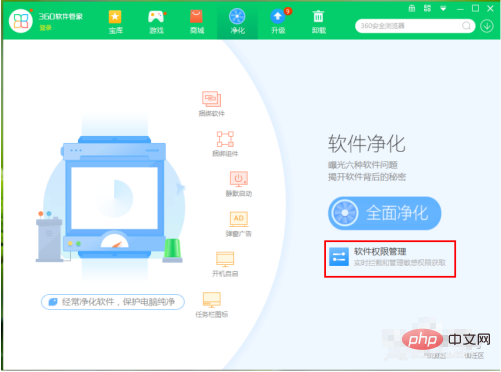This screenshot has height=372, width=501.
Task: Open the 商城 store tab
Action: click(197, 22)
